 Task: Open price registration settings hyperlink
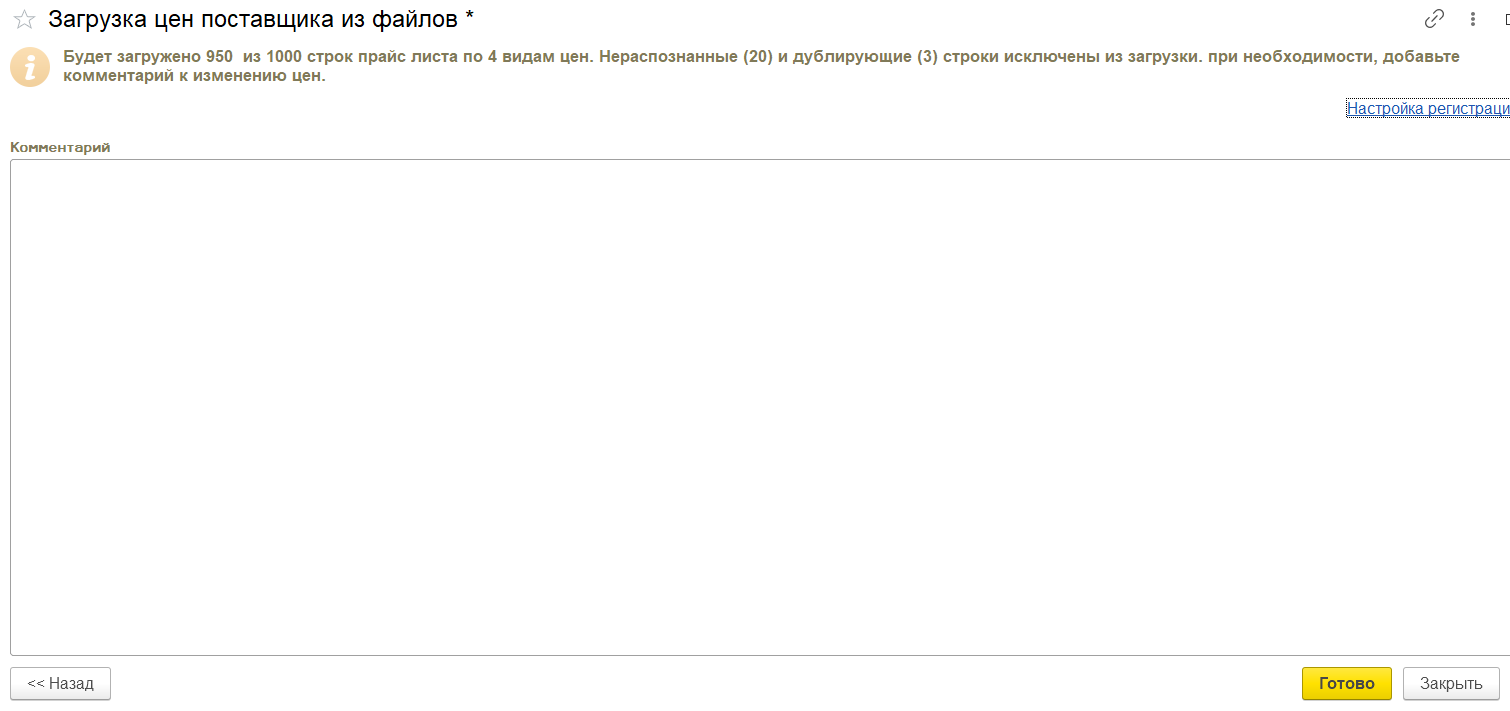tap(1427, 108)
